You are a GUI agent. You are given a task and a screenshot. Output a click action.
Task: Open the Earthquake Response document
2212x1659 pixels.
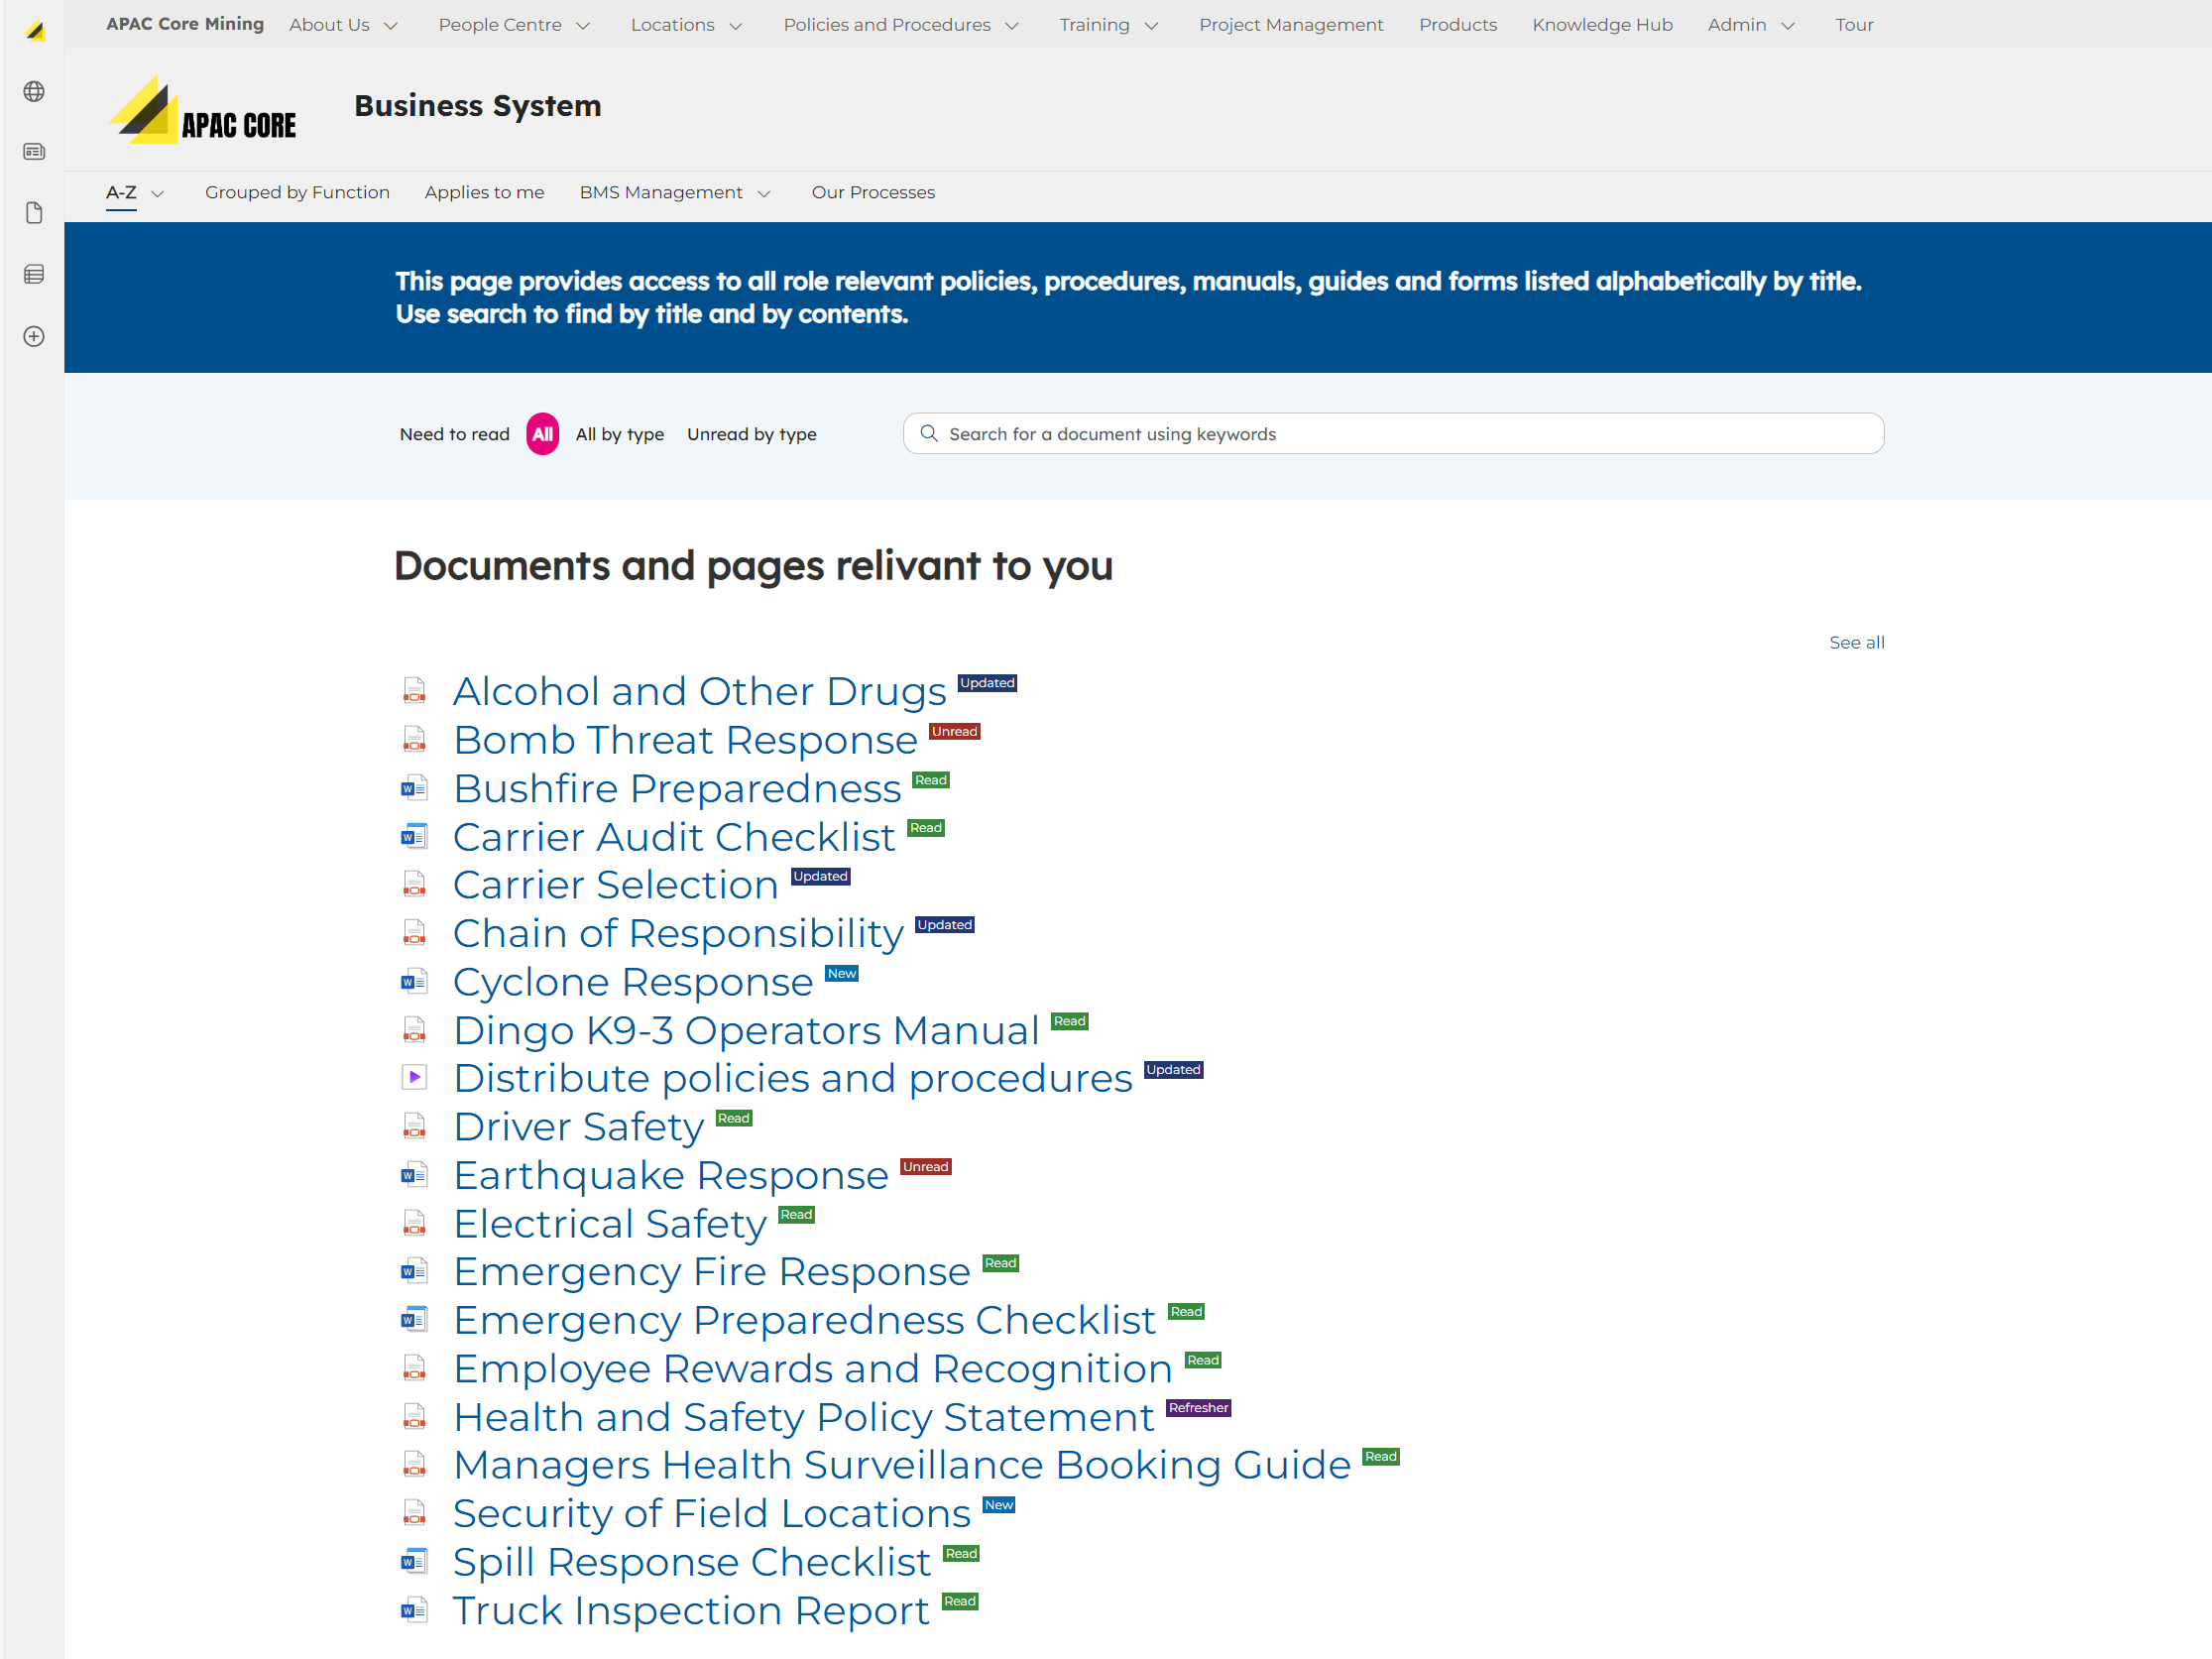[x=670, y=1175]
